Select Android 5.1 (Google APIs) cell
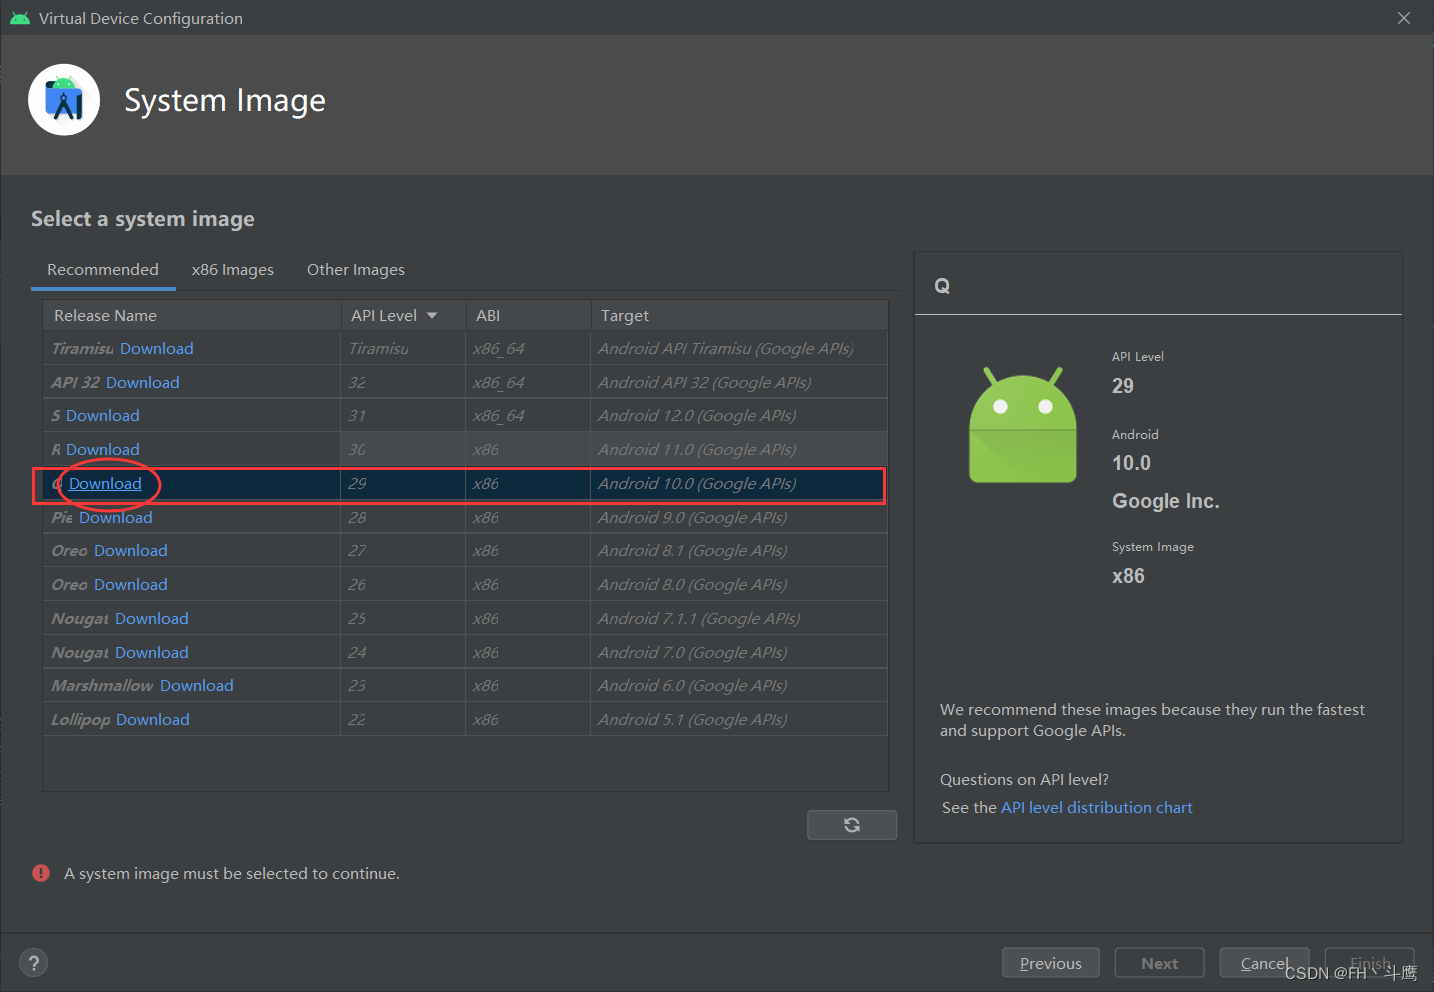 point(739,720)
